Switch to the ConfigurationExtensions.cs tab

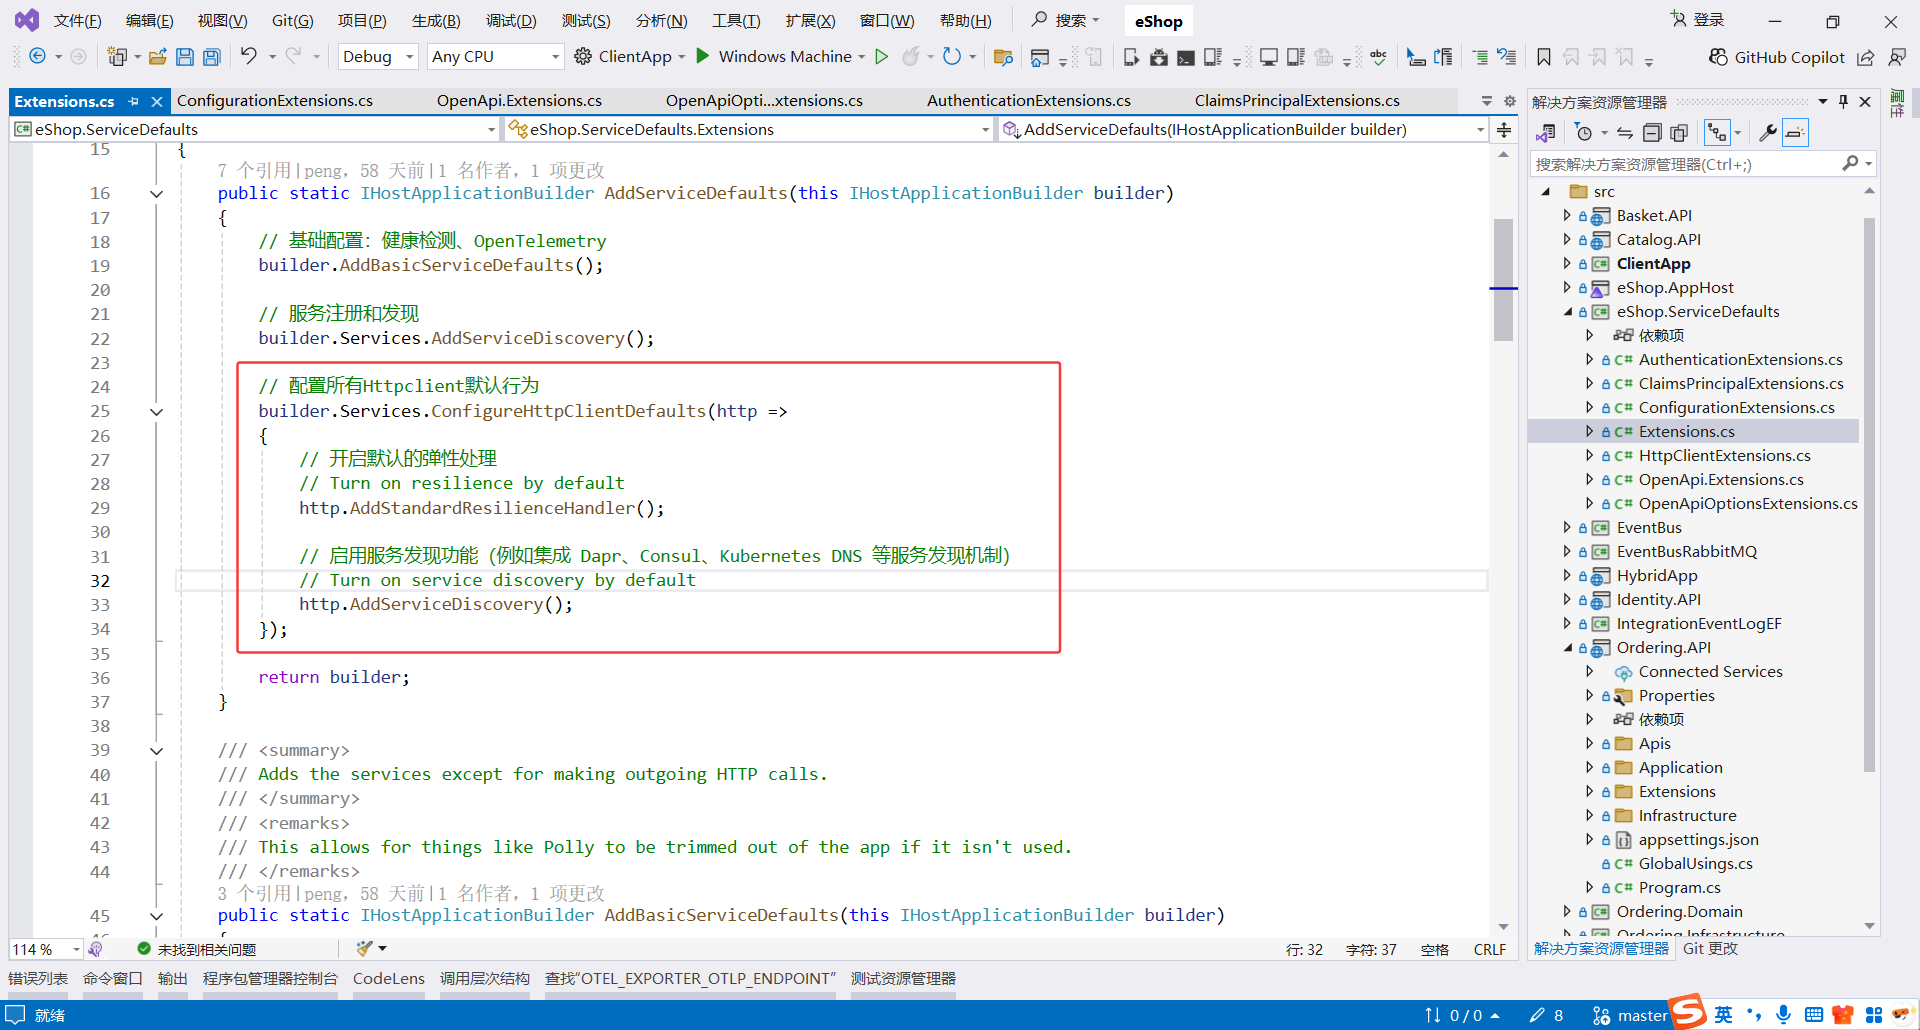(x=274, y=101)
